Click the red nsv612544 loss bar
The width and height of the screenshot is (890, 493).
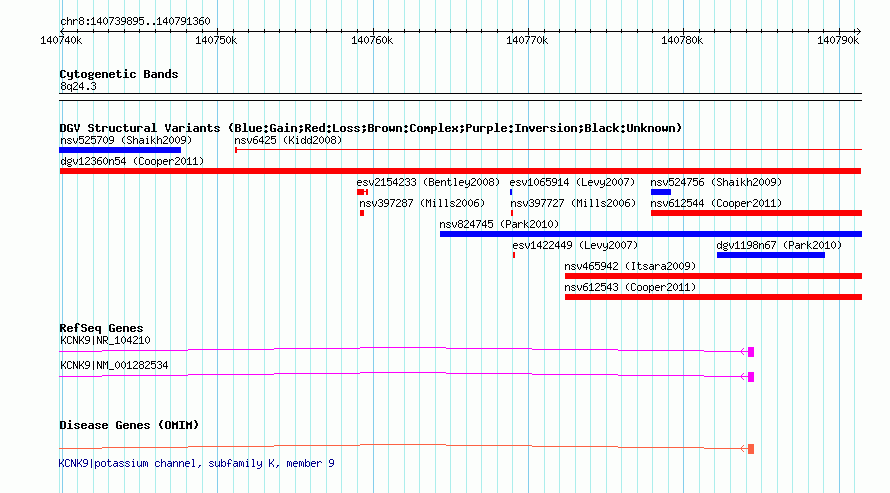tap(757, 213)
